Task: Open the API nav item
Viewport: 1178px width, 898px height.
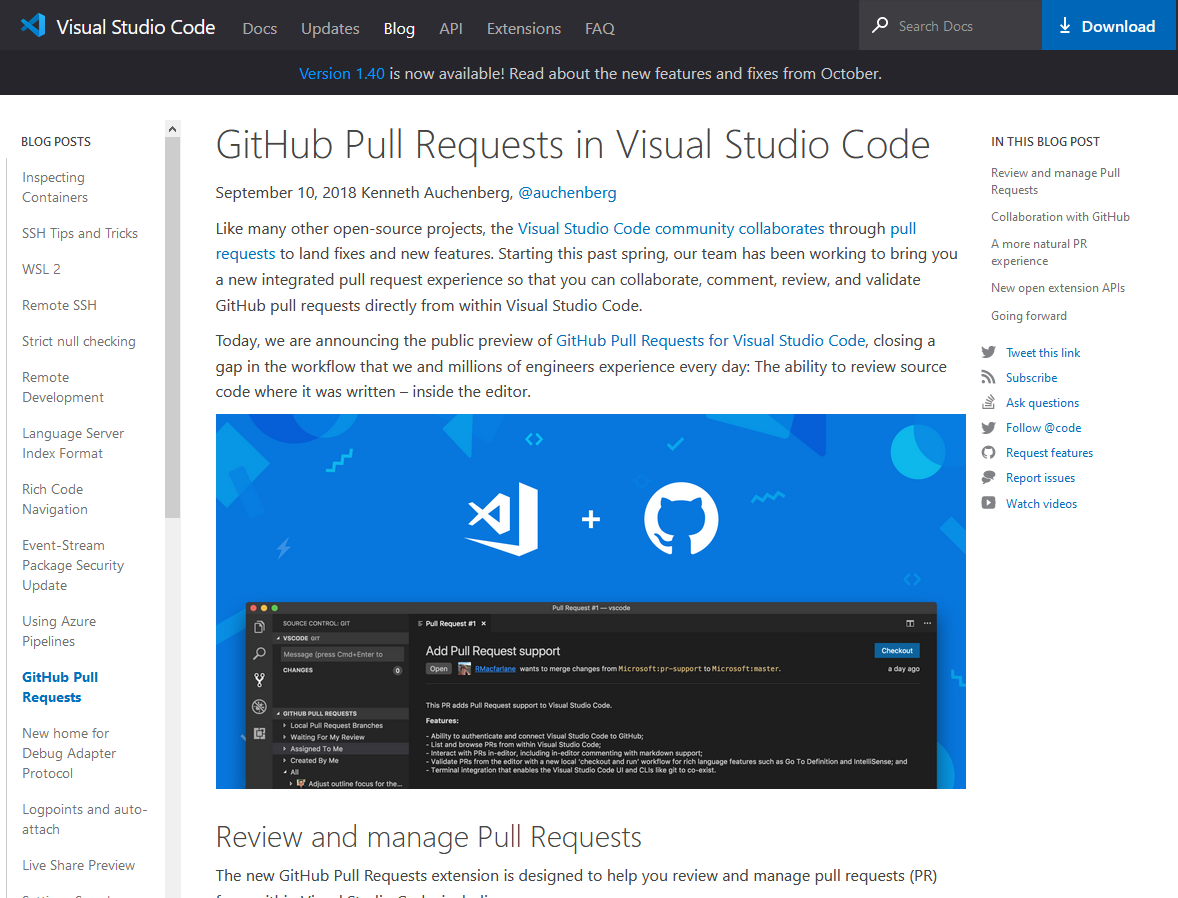Action: coord(451,29)
